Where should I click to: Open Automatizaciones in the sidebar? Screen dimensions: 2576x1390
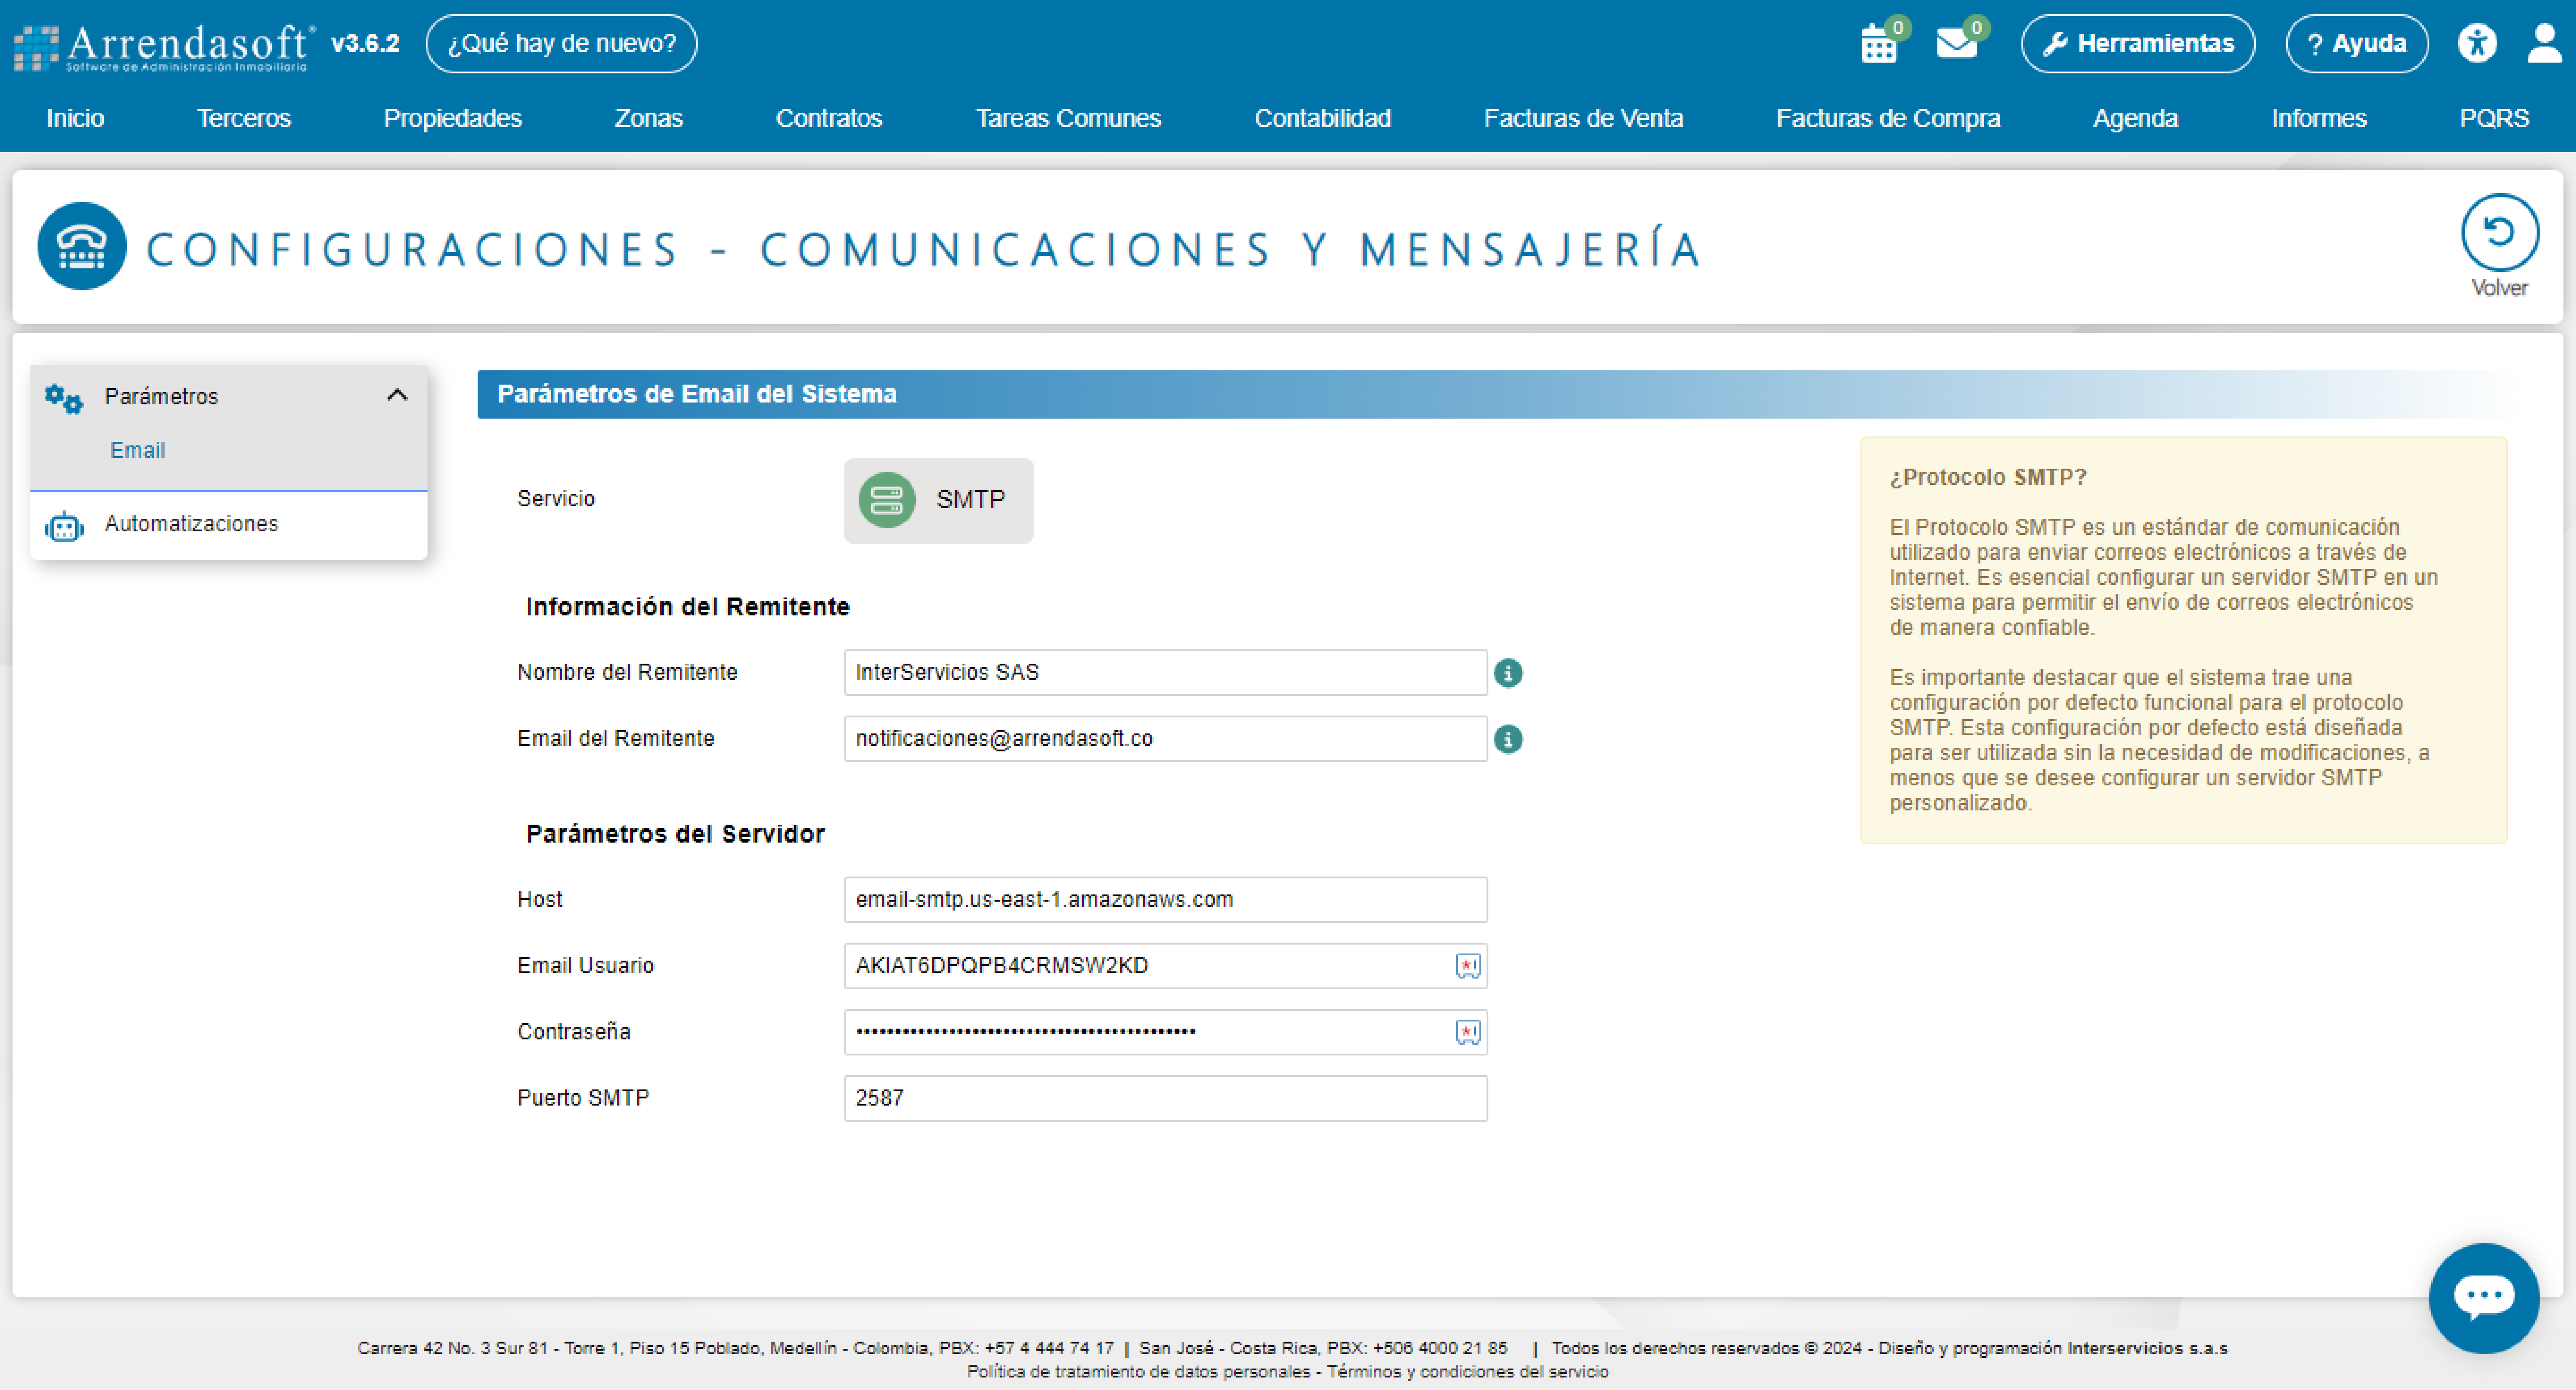click(x=229, y=525)
